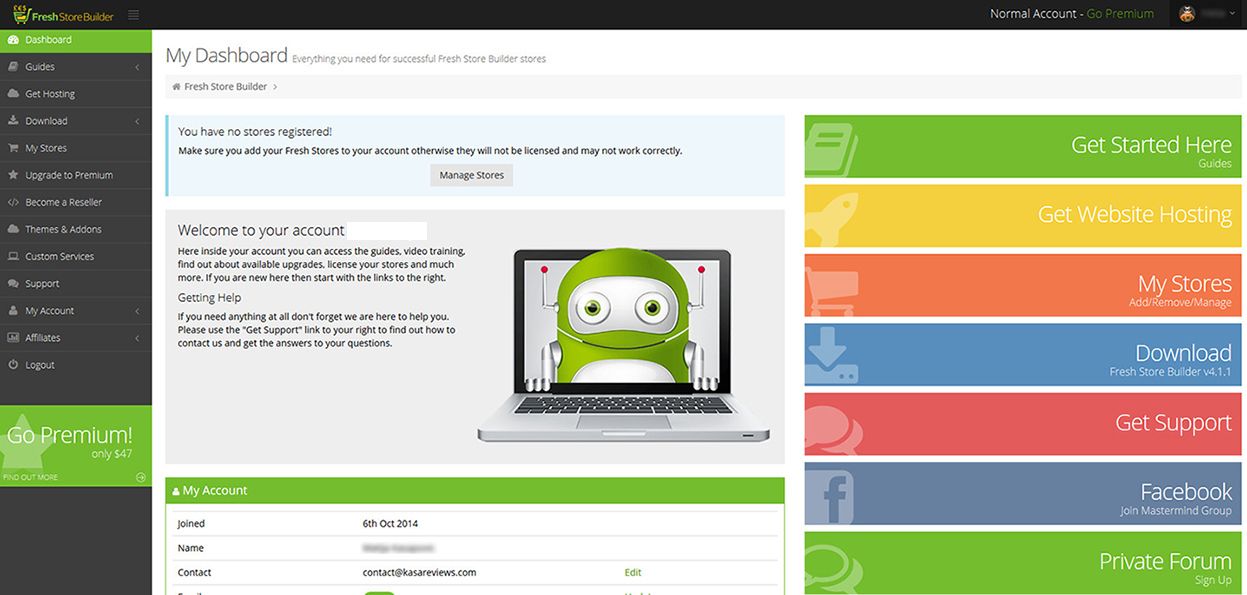The height and width of the screenshot is (595, 1247).
Task: Open the Download Fresh Store Builder tile
Action: pyautogui.click(x=1023, y=355)
